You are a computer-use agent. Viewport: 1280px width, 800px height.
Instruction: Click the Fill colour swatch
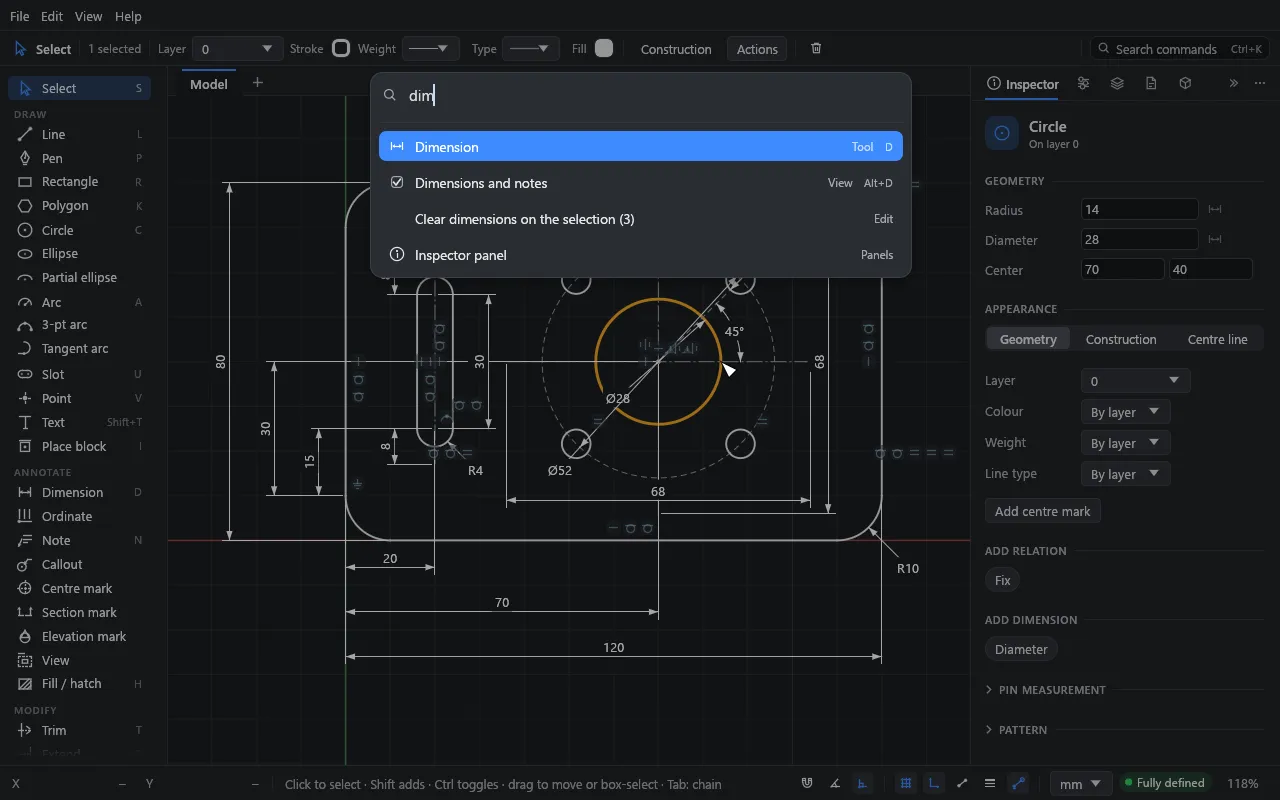[x=604, y=48]
